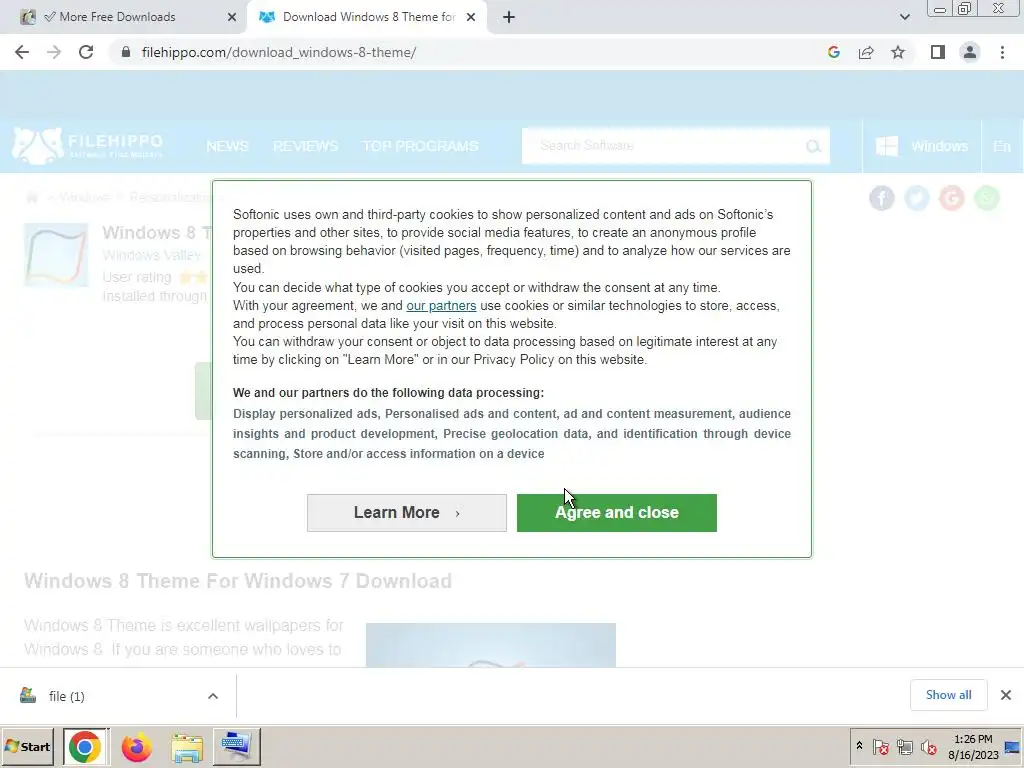Go back to the previous page

pos(22,52)
